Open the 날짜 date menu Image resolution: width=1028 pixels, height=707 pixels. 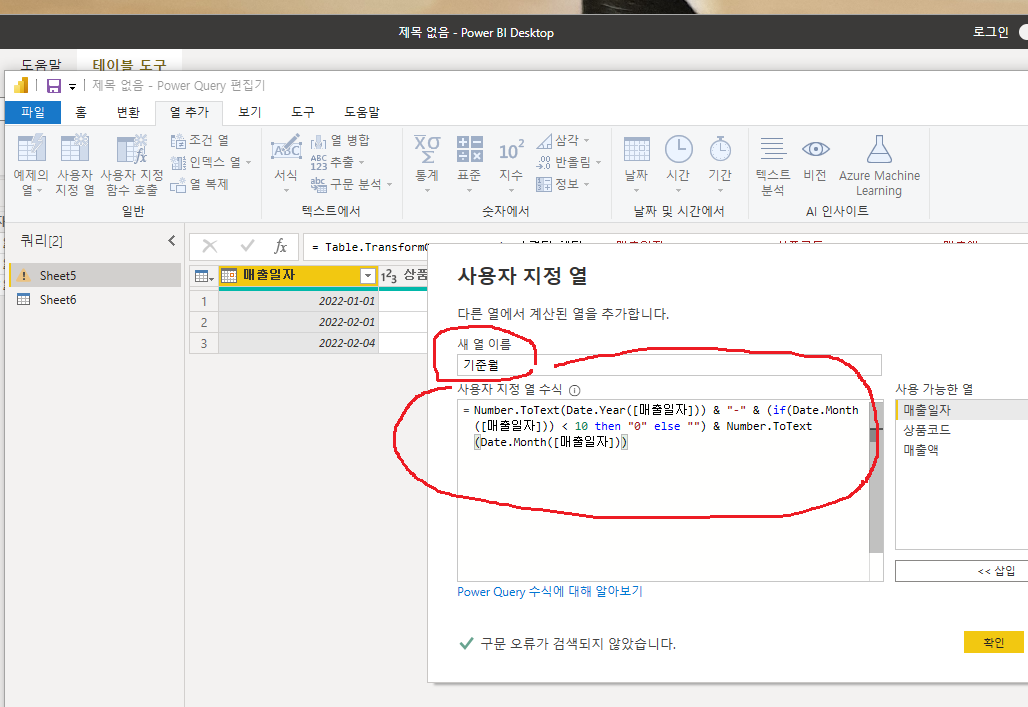636,165
